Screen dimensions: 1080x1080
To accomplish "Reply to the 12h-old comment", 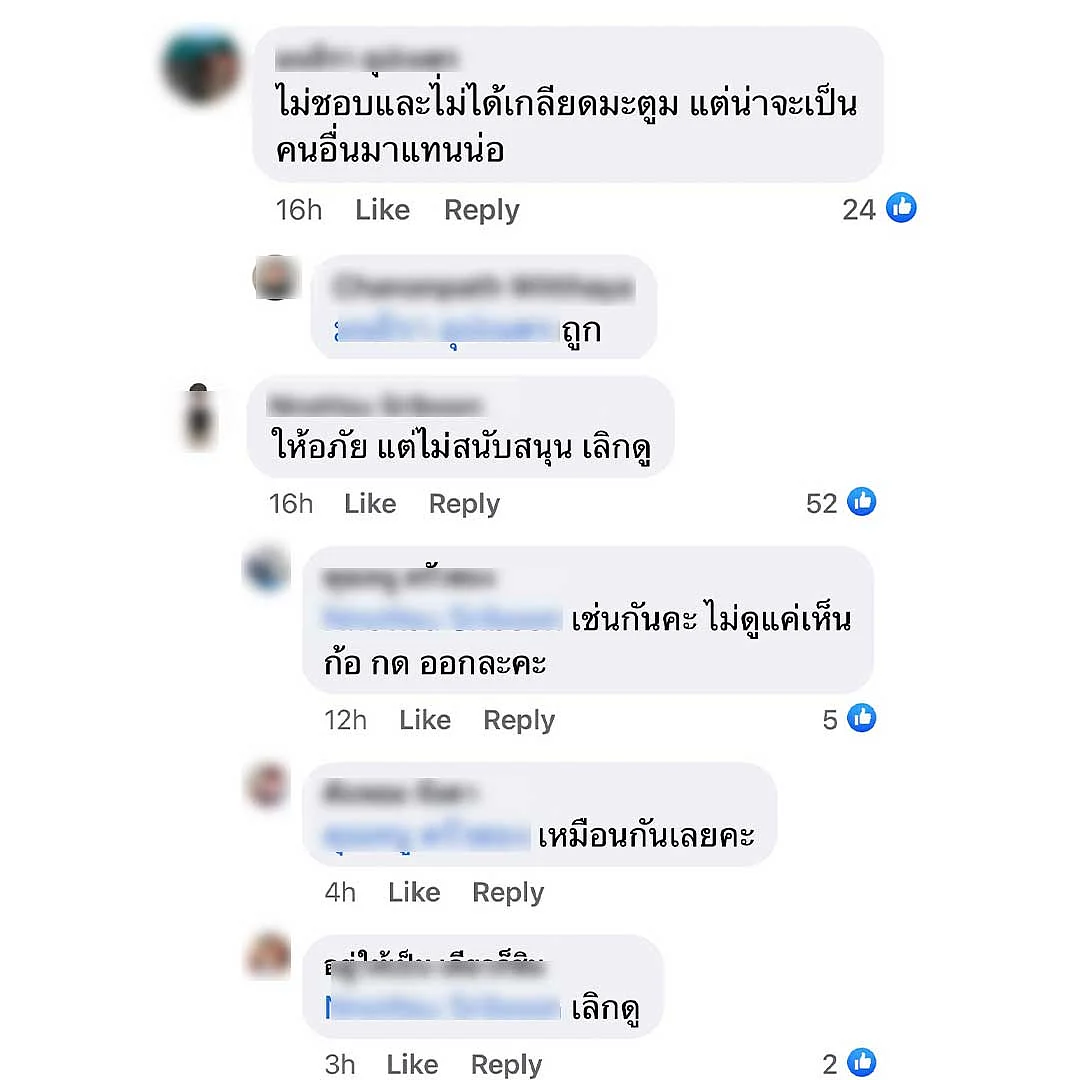I will click(519, 720).
